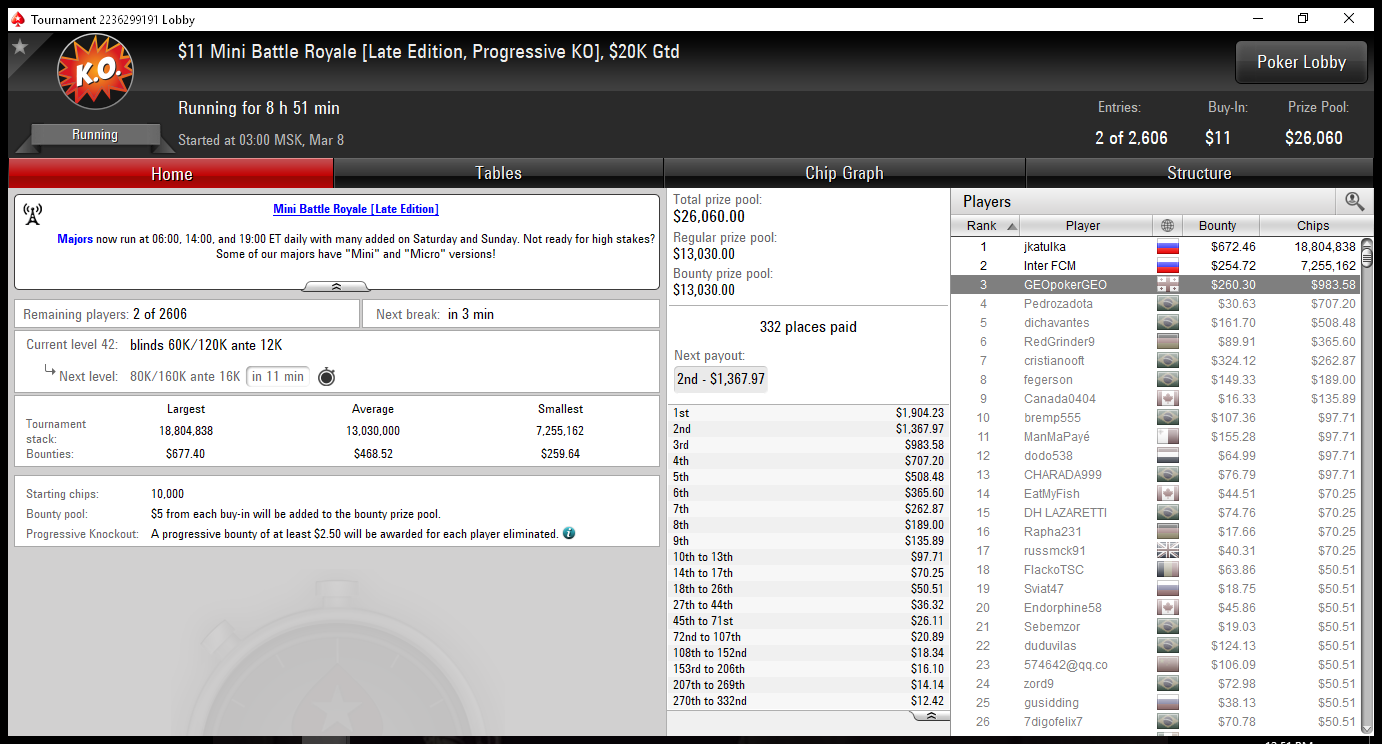
Task: Open Mini Battle Royale Late Edition link
Action: coord(356,209)
